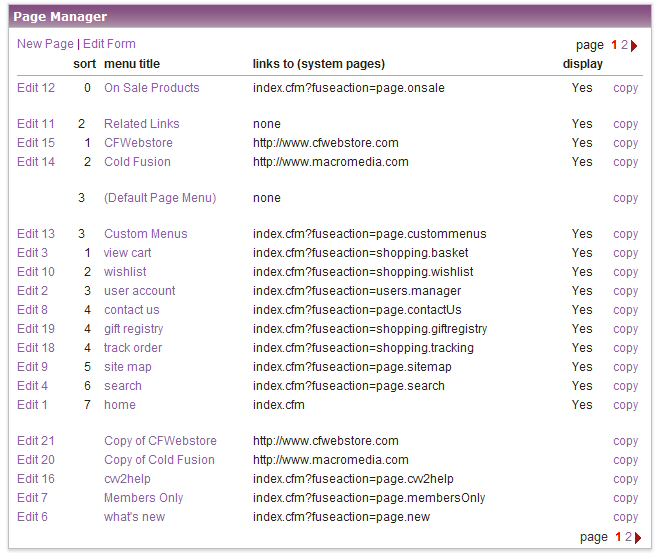
Task: Click Edit 15 for CFWebstore
Action: click(36, 143)
